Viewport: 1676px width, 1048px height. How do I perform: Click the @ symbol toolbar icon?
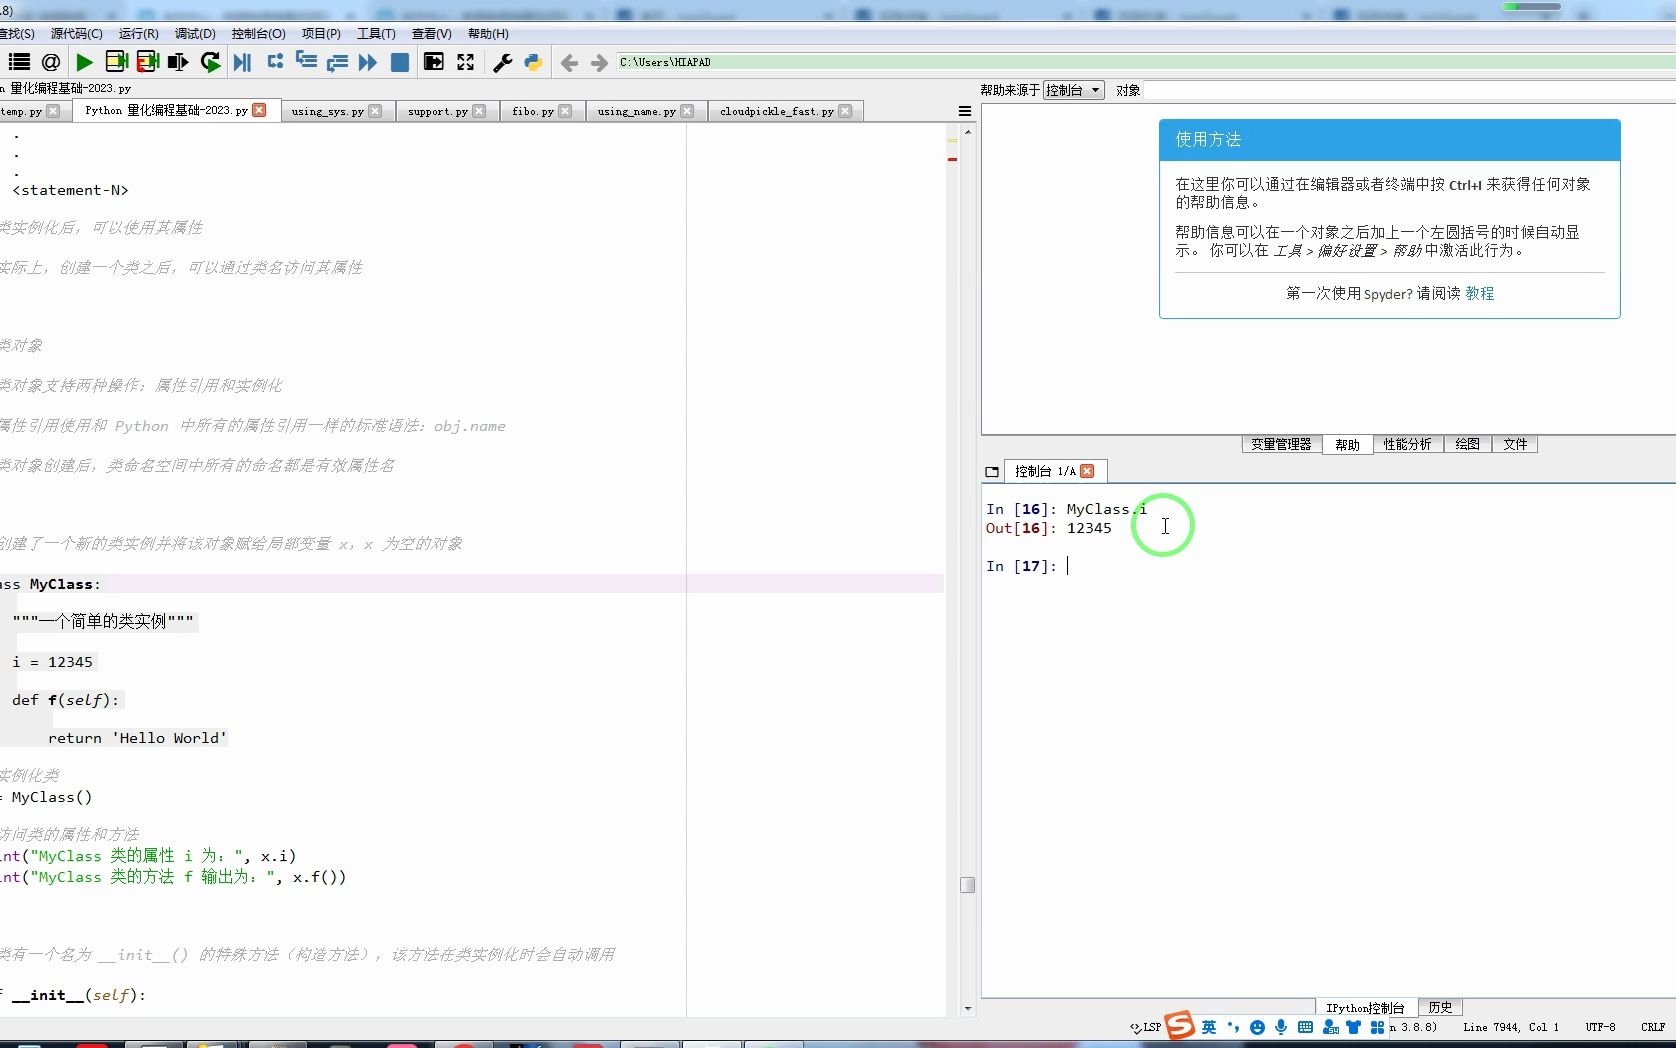coord(51,62)
